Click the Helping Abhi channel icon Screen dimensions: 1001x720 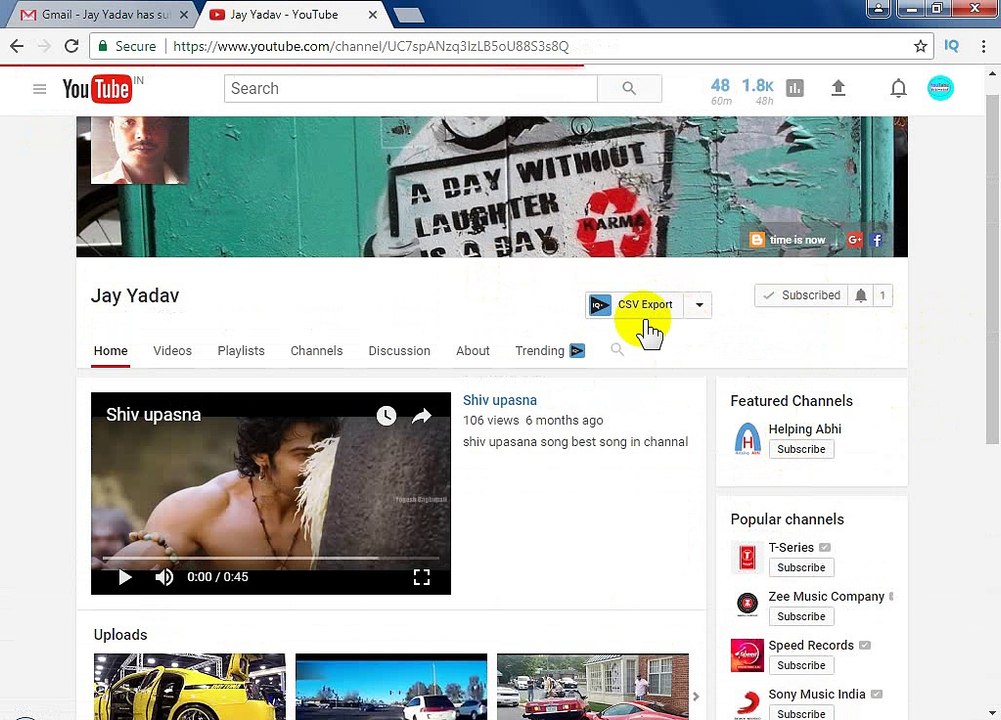[x=748, y=439]
